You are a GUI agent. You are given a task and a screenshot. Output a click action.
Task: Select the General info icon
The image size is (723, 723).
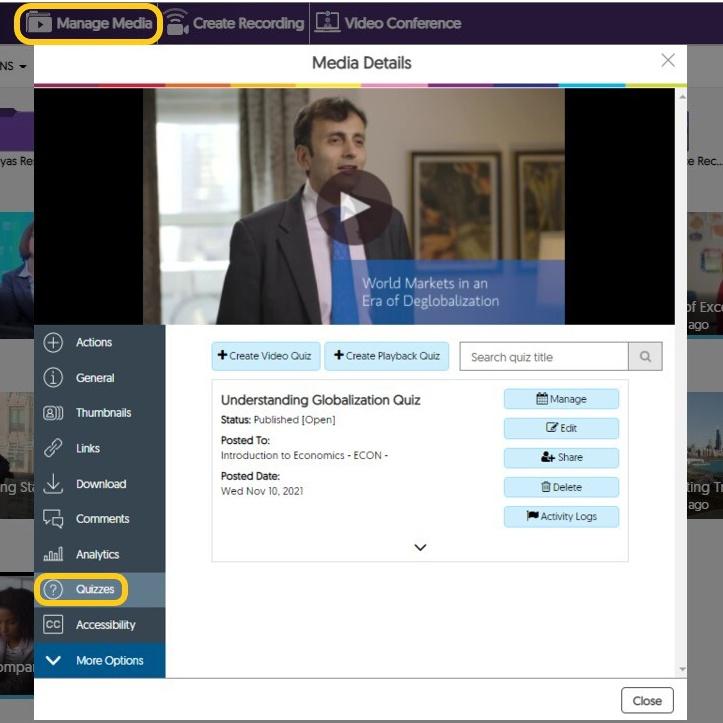click(54, 378)
